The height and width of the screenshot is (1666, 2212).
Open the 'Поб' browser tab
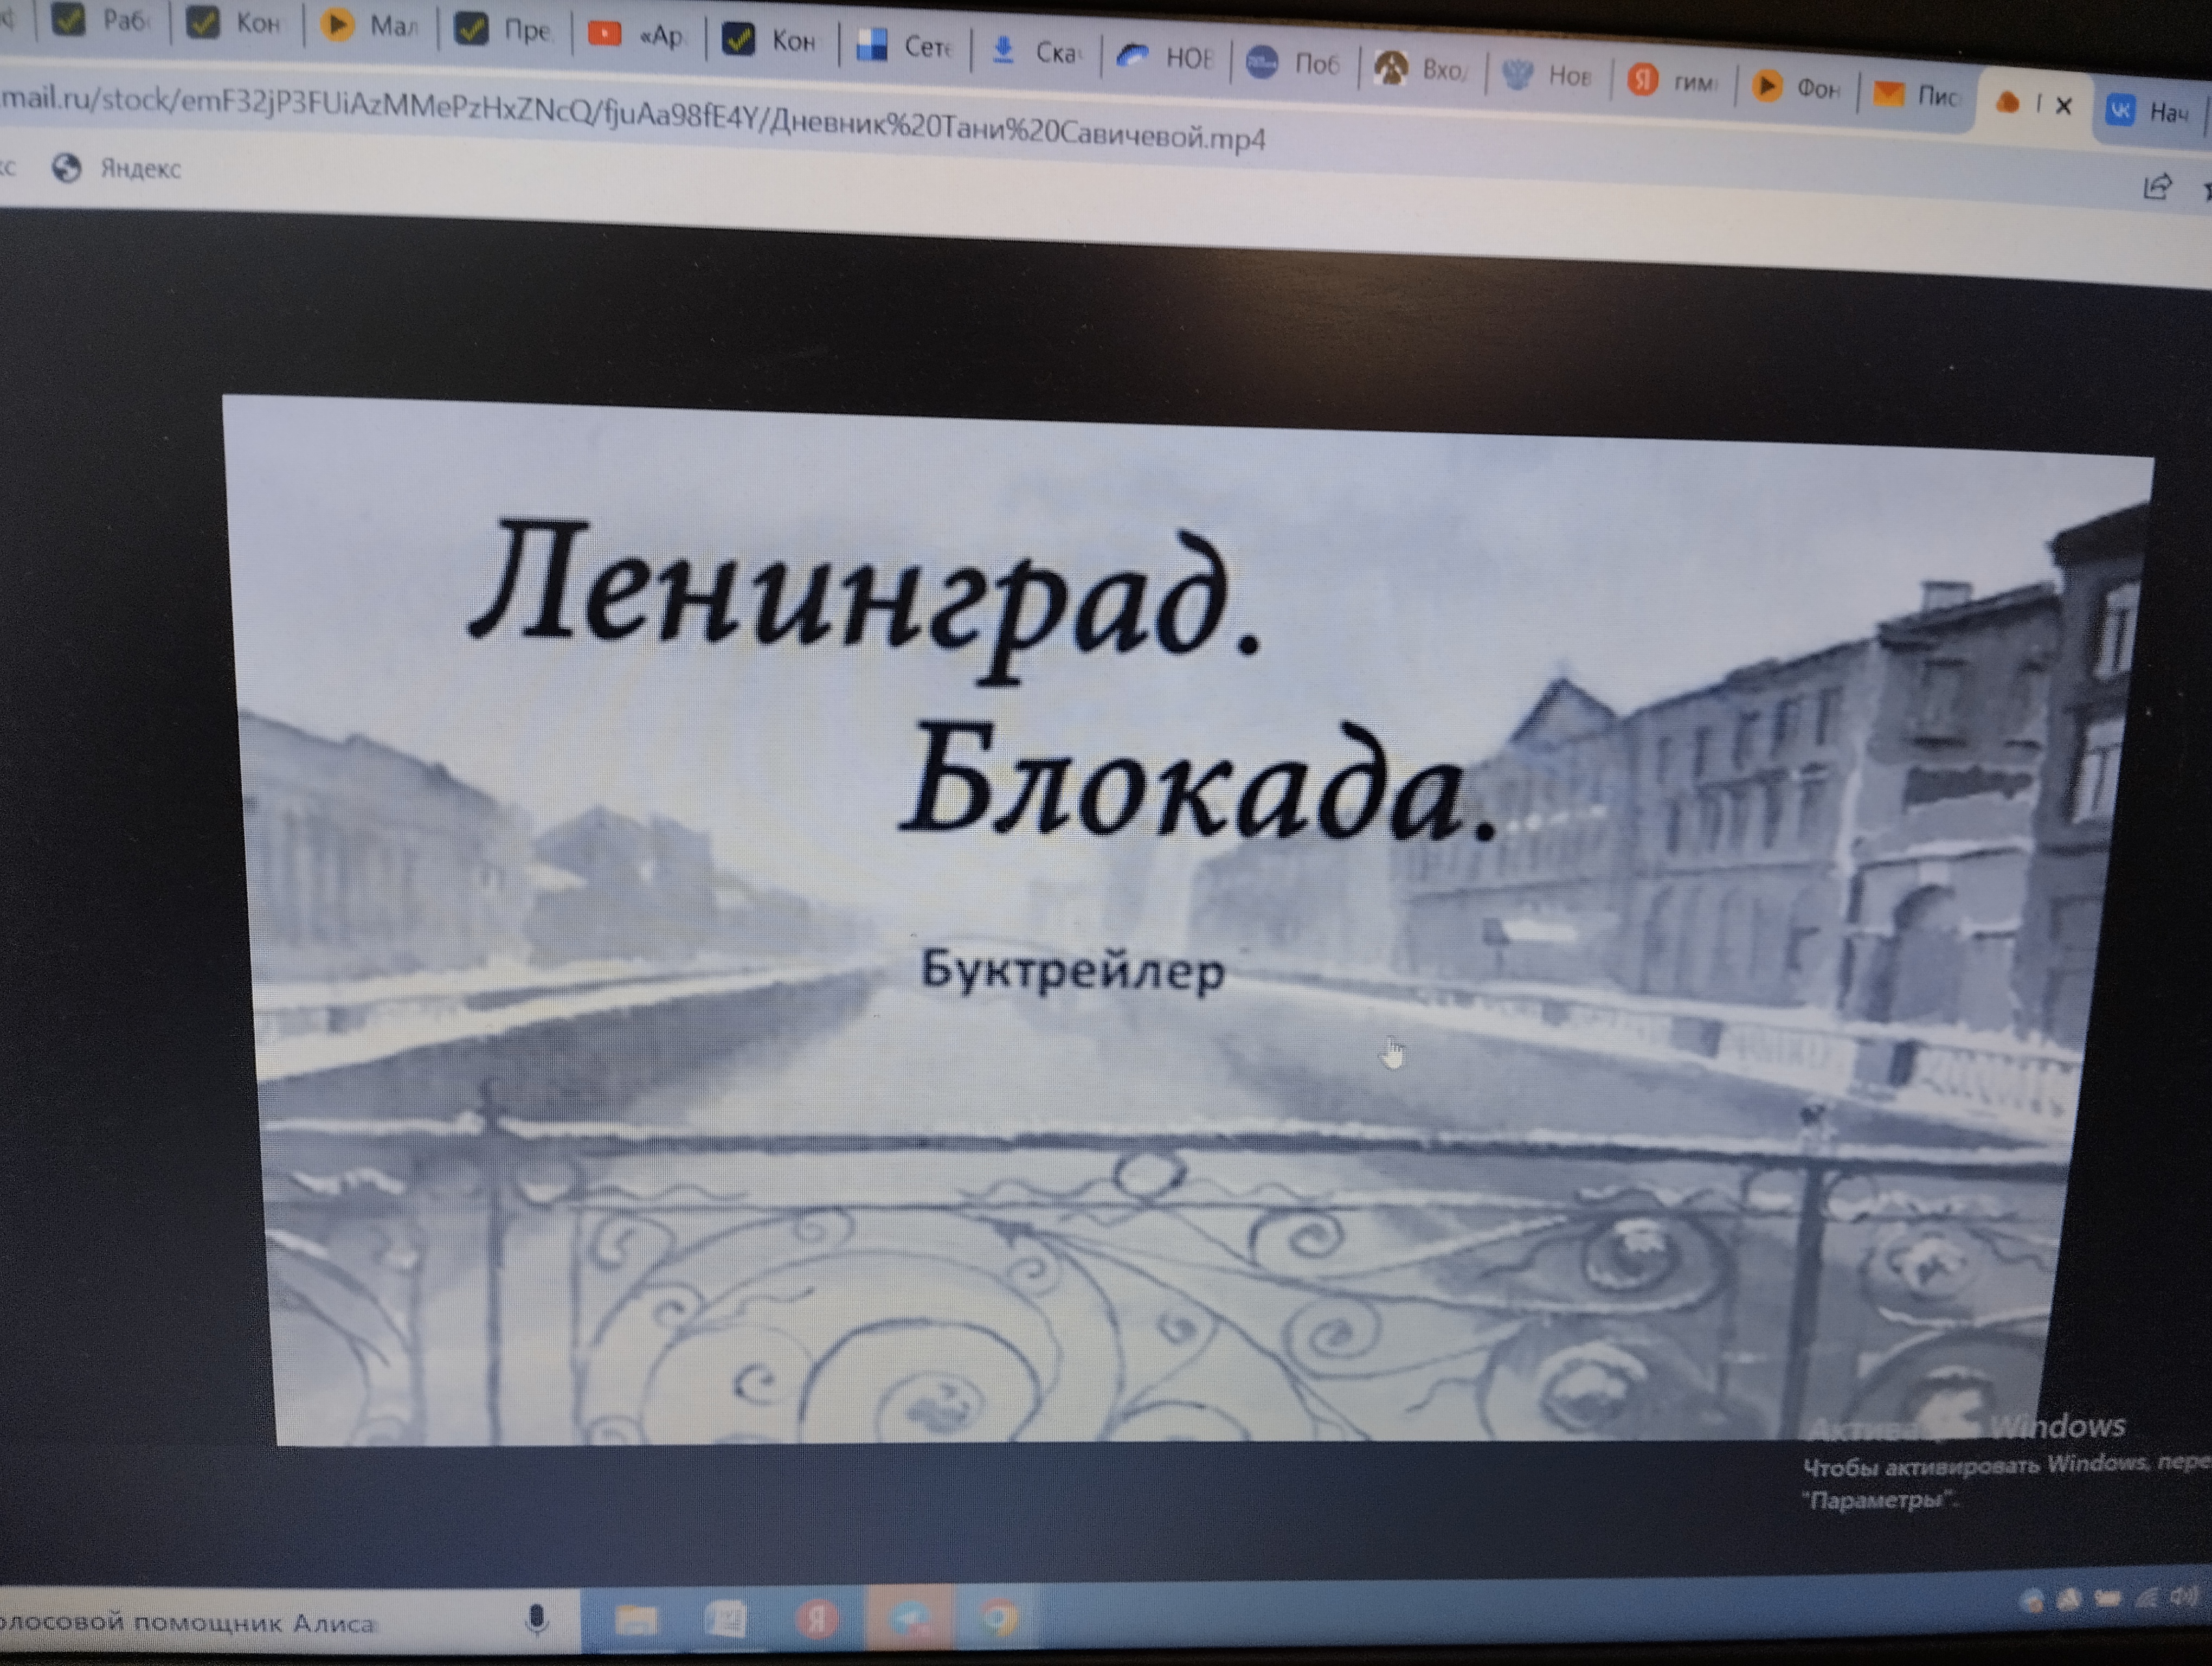coord(1294,64)
